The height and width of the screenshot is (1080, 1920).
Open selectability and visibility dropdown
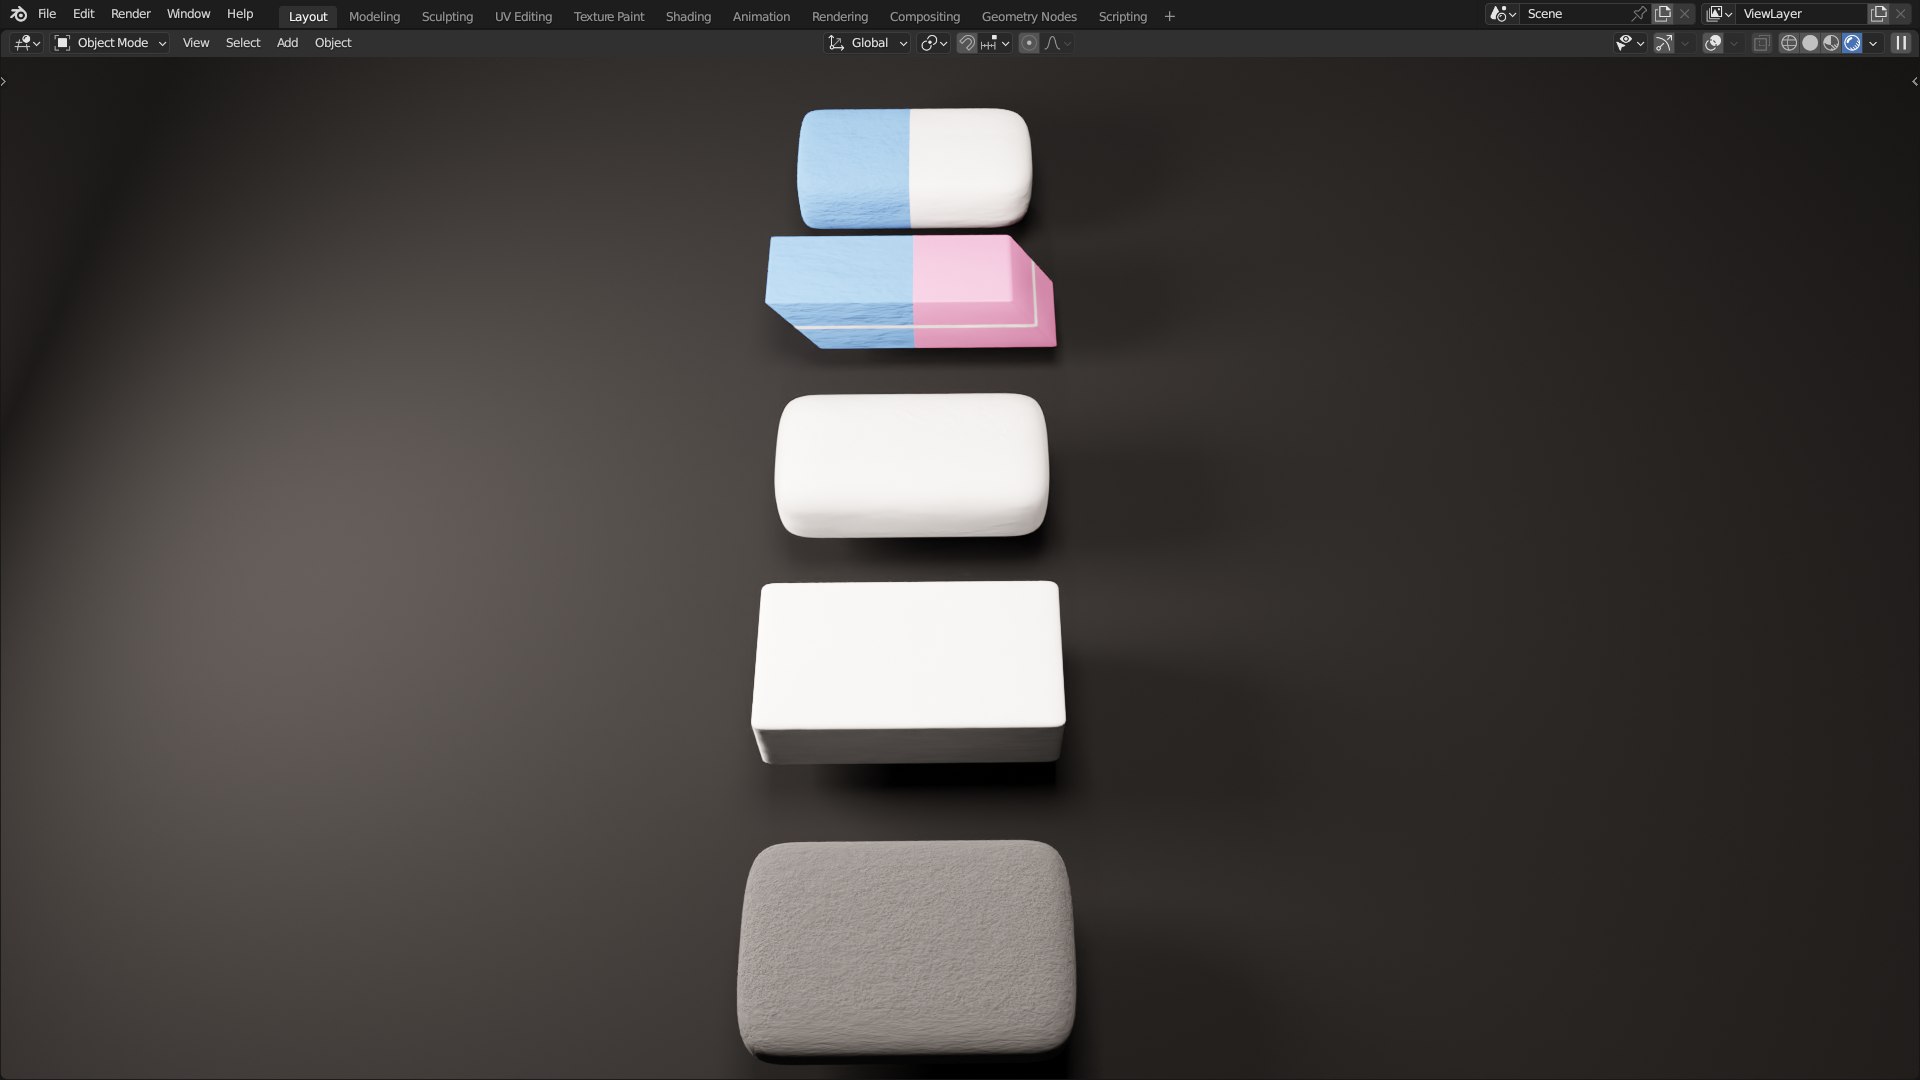click(x=1630, y=43)
